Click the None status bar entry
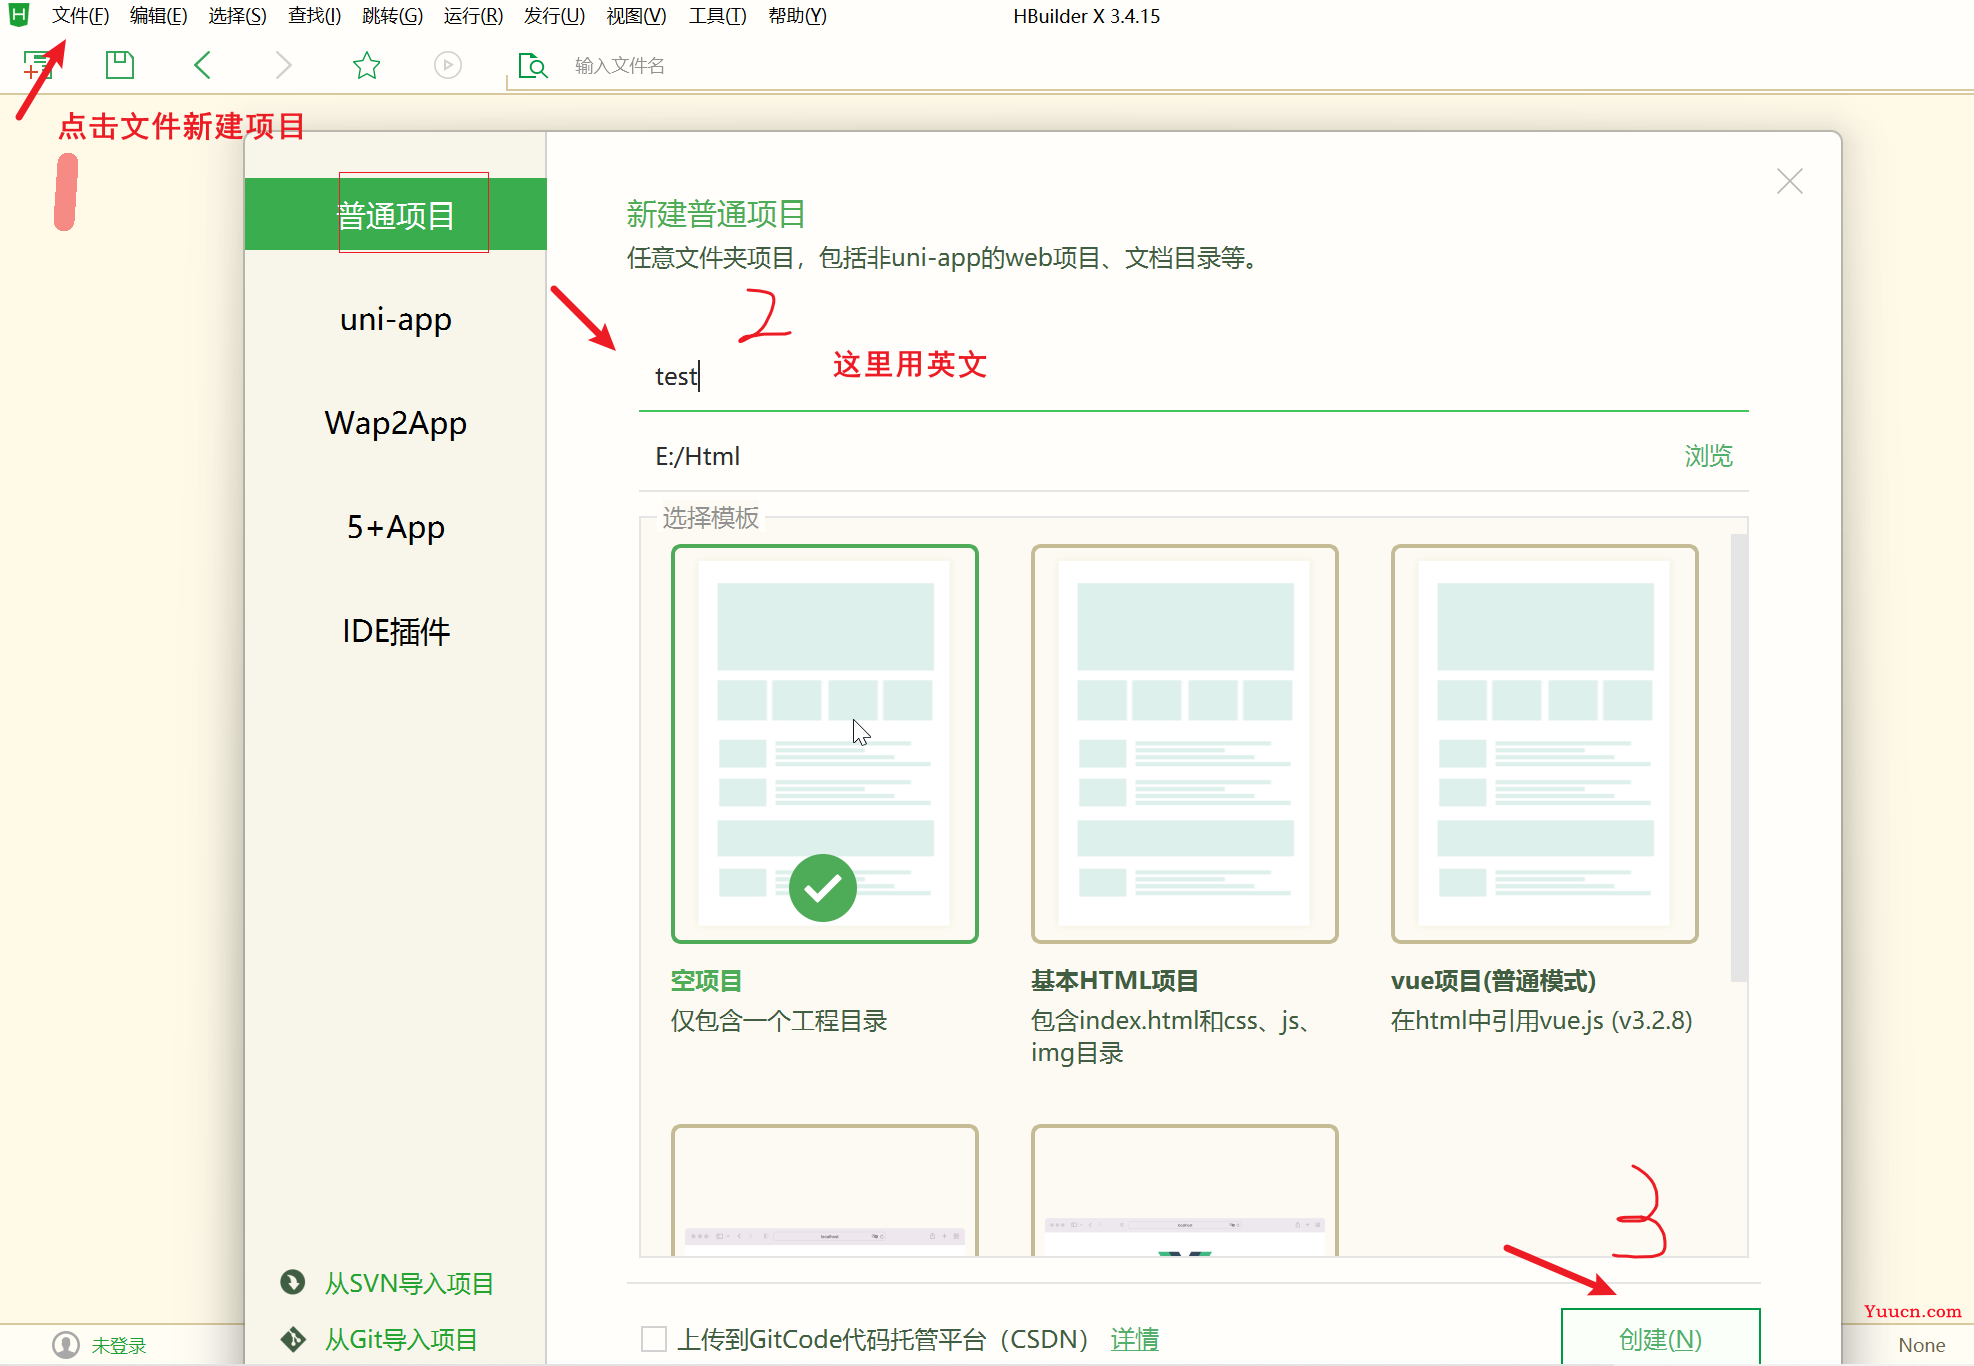This screenshot has width=1974, height=1366. (1922, 1345)
